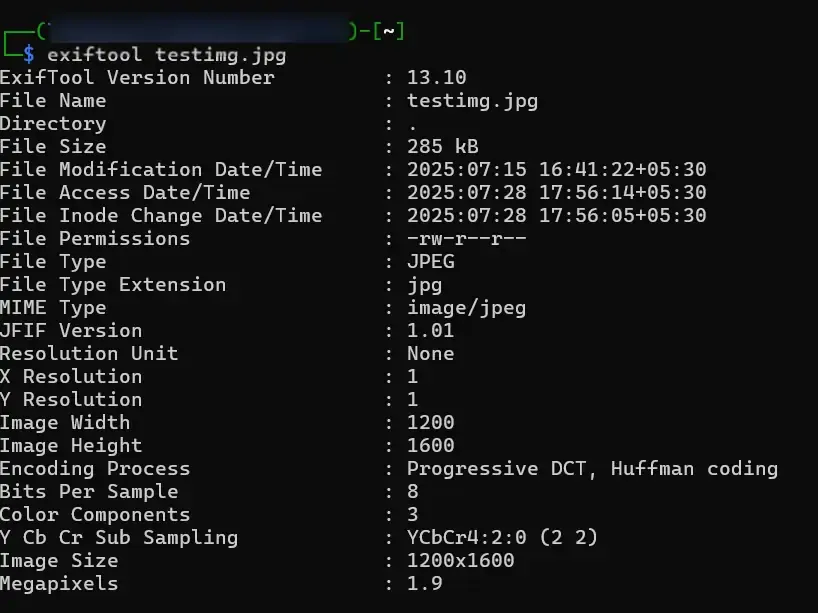
Task: Click the MIME Type value image/jpeg
Action: pyautogui.click(x=466, y=307)
